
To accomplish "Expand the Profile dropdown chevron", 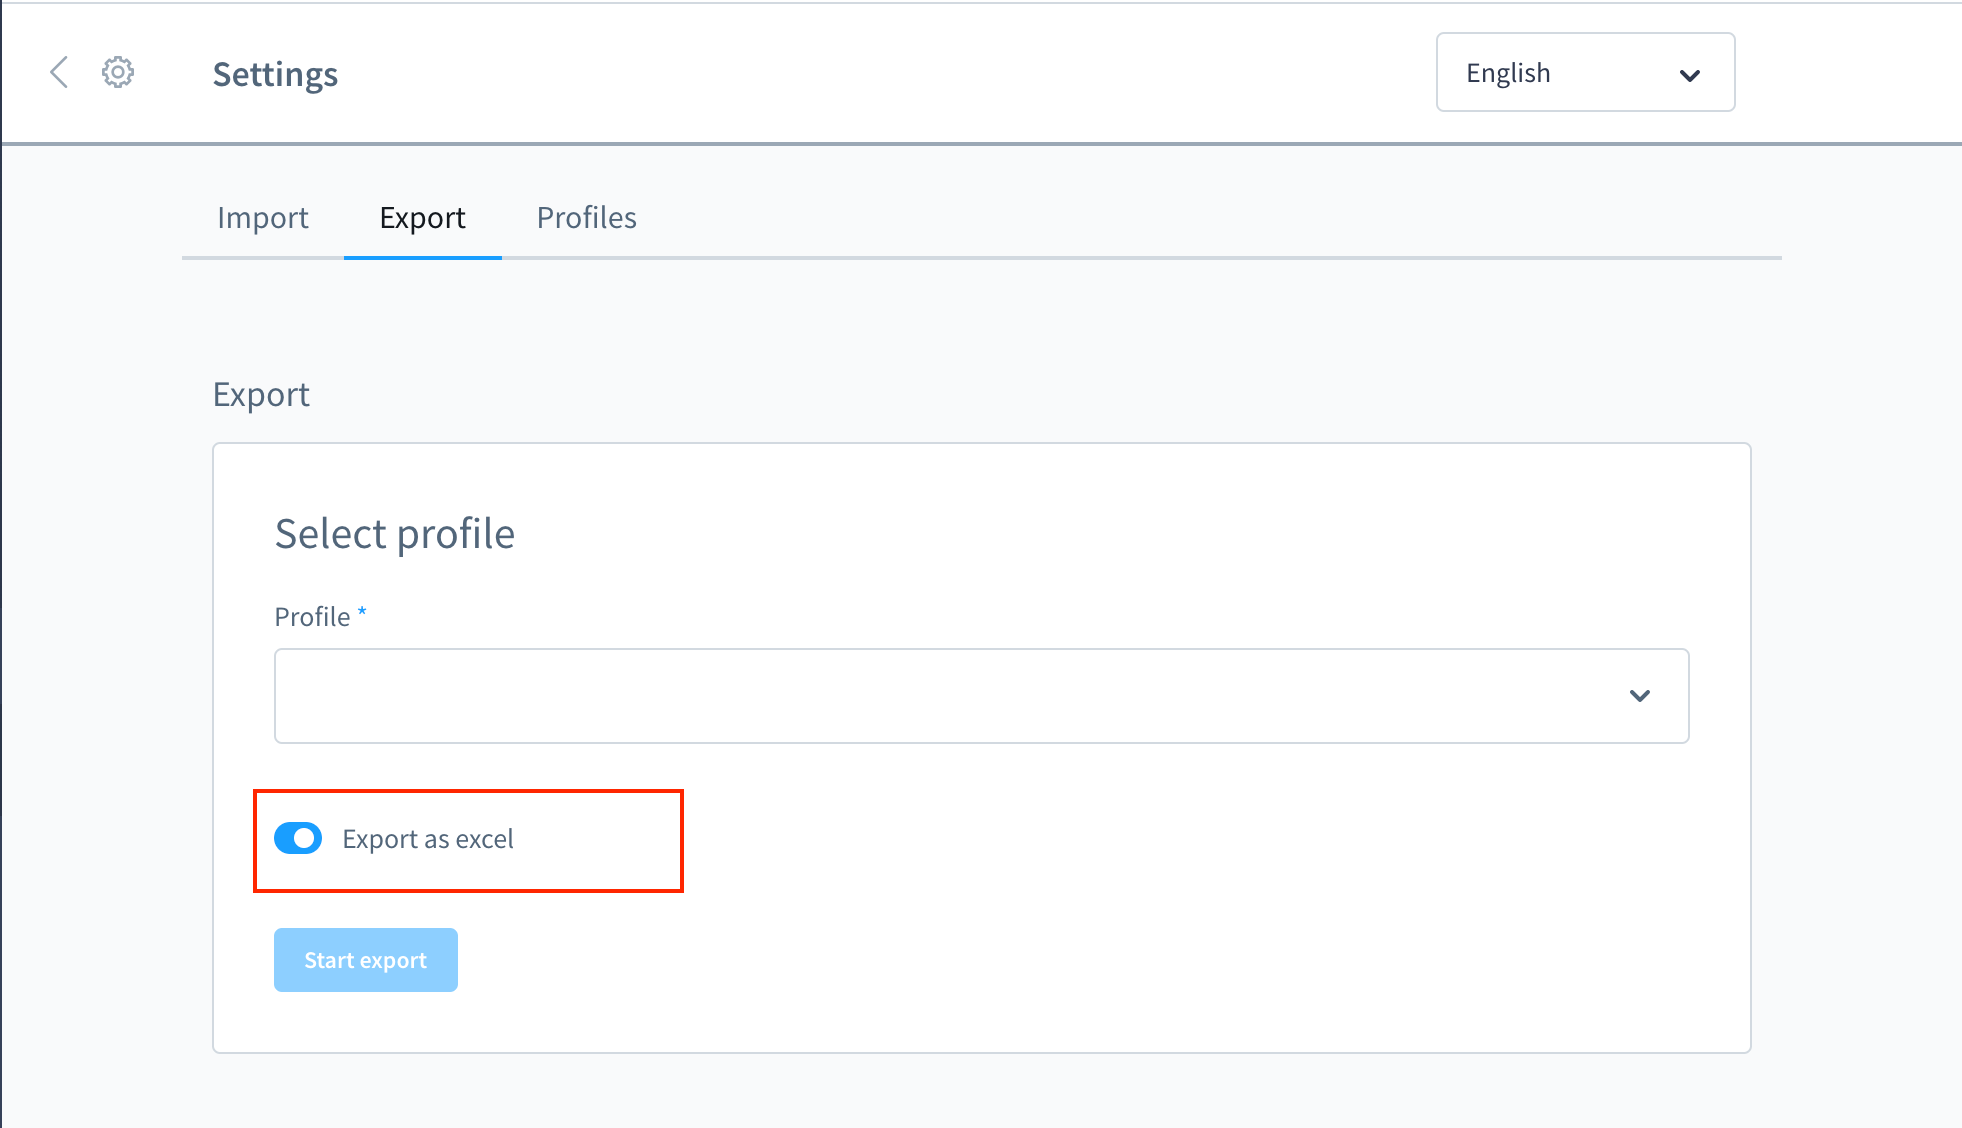I will (x=1640, y=696).
